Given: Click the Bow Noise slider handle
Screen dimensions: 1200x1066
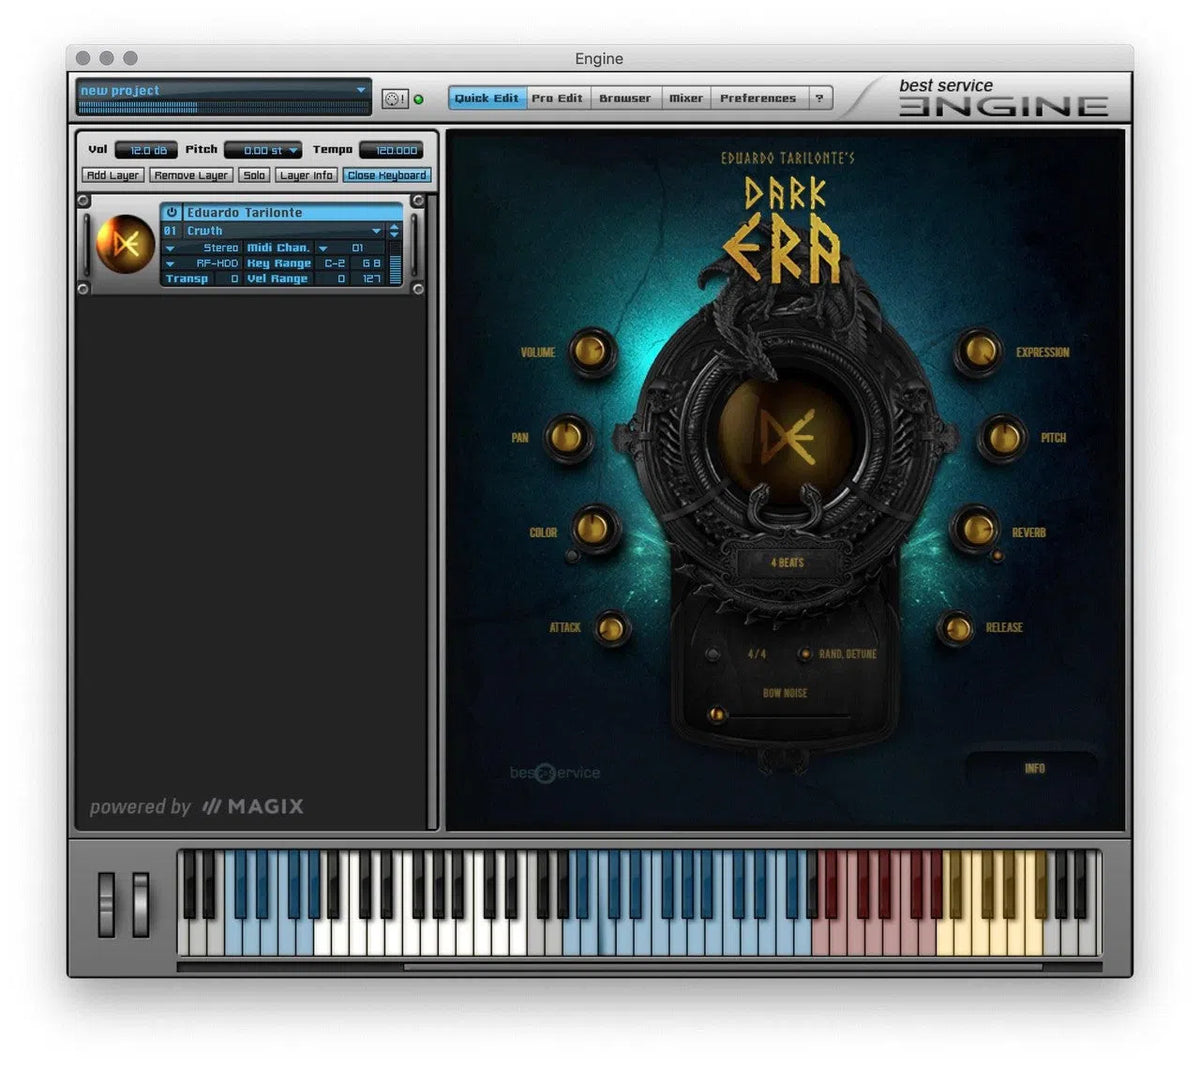Looking at the screenshot, I should pos(716,715).
